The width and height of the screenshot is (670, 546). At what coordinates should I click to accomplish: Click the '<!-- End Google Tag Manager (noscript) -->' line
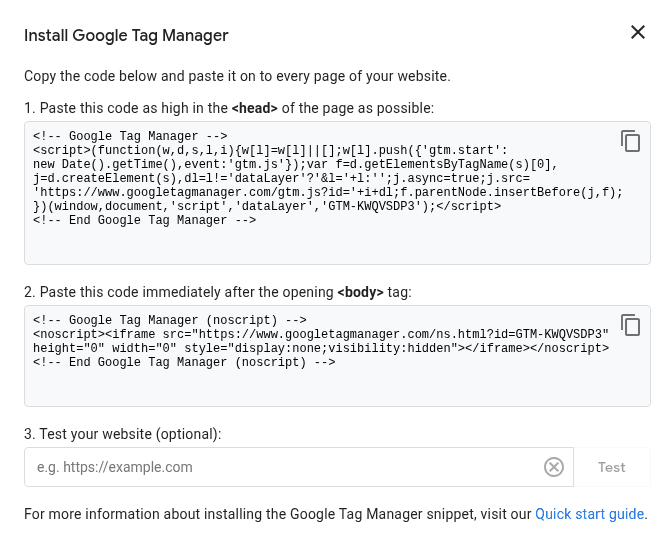pyautogui.click(x=184, y=362)
